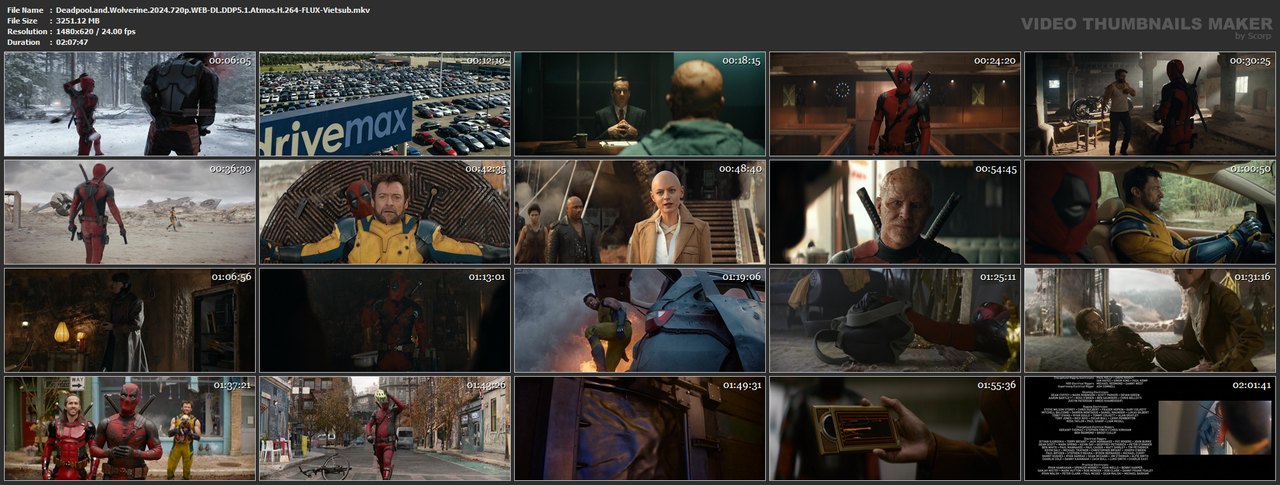Click the frame marked 01:49:31
The height and width of the screenshot is (485, 1280).
point(640,428)
